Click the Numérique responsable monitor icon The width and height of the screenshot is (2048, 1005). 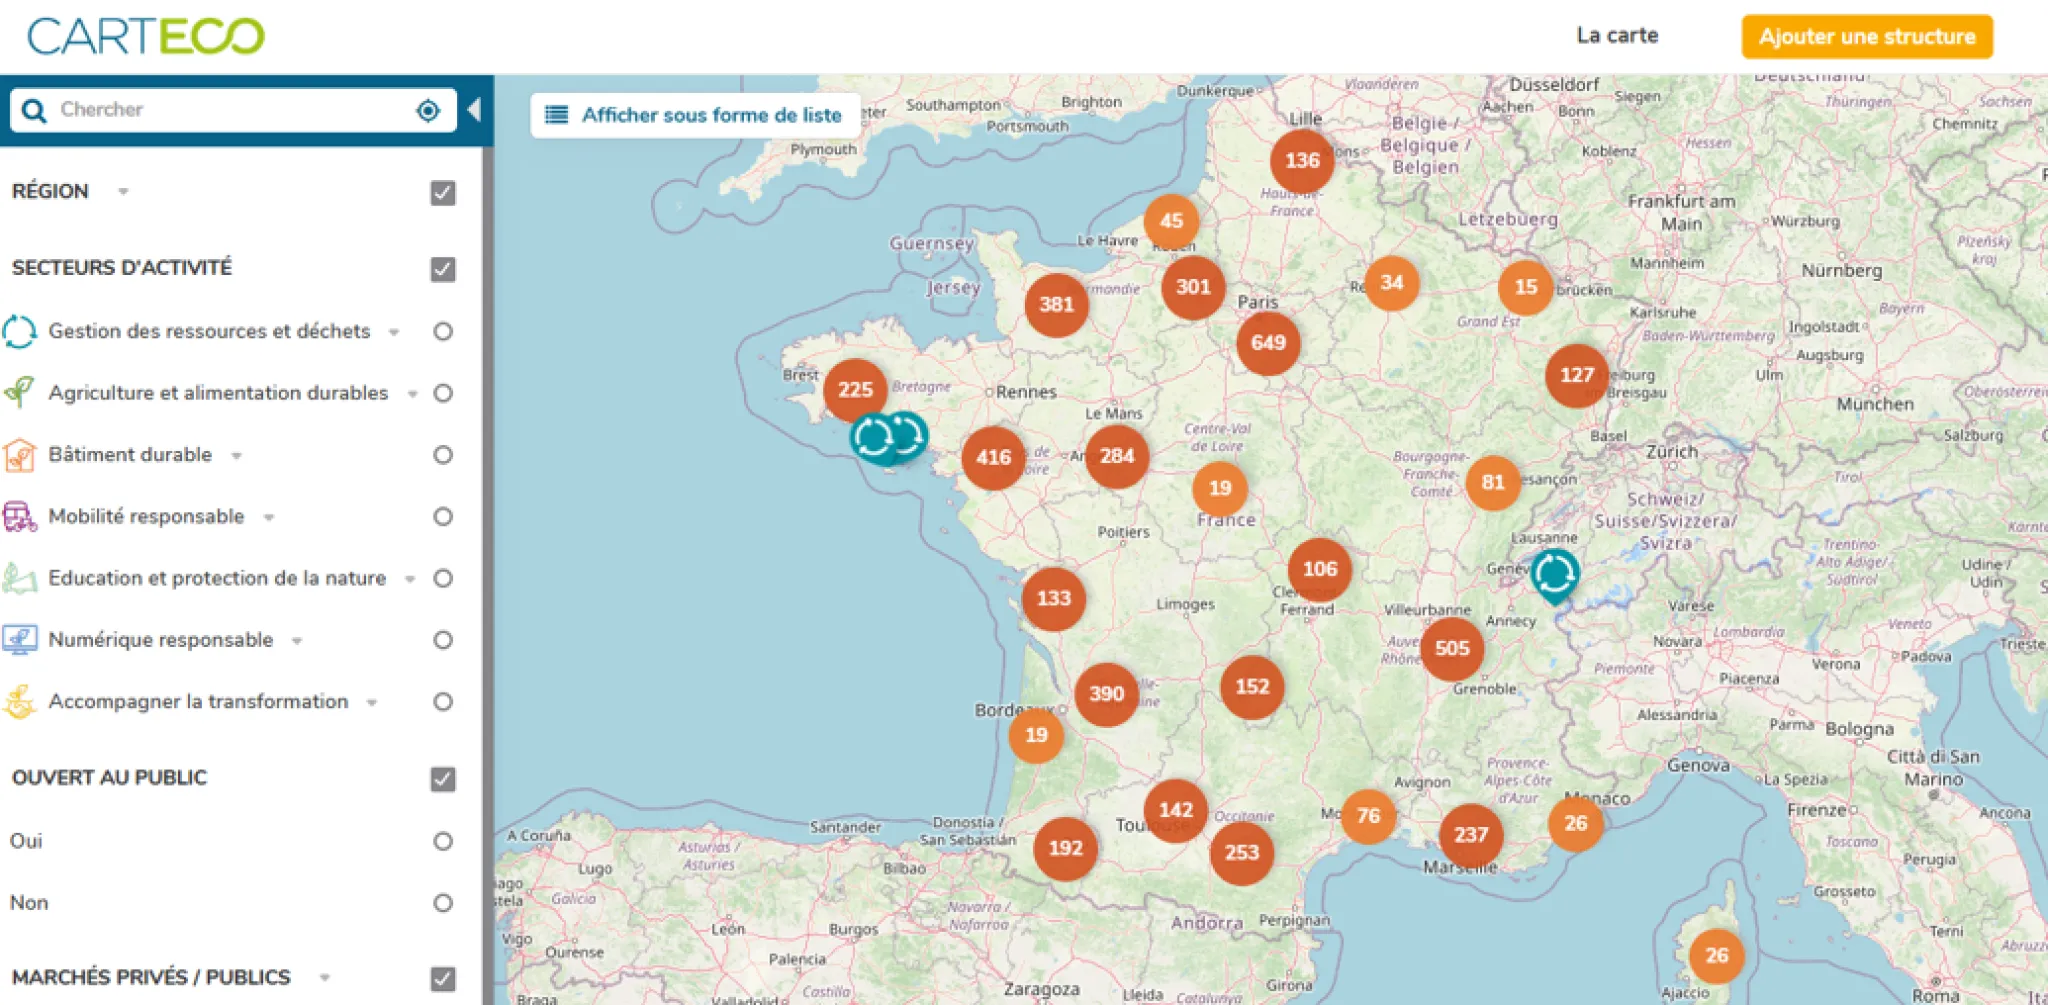tap(20, 640)
